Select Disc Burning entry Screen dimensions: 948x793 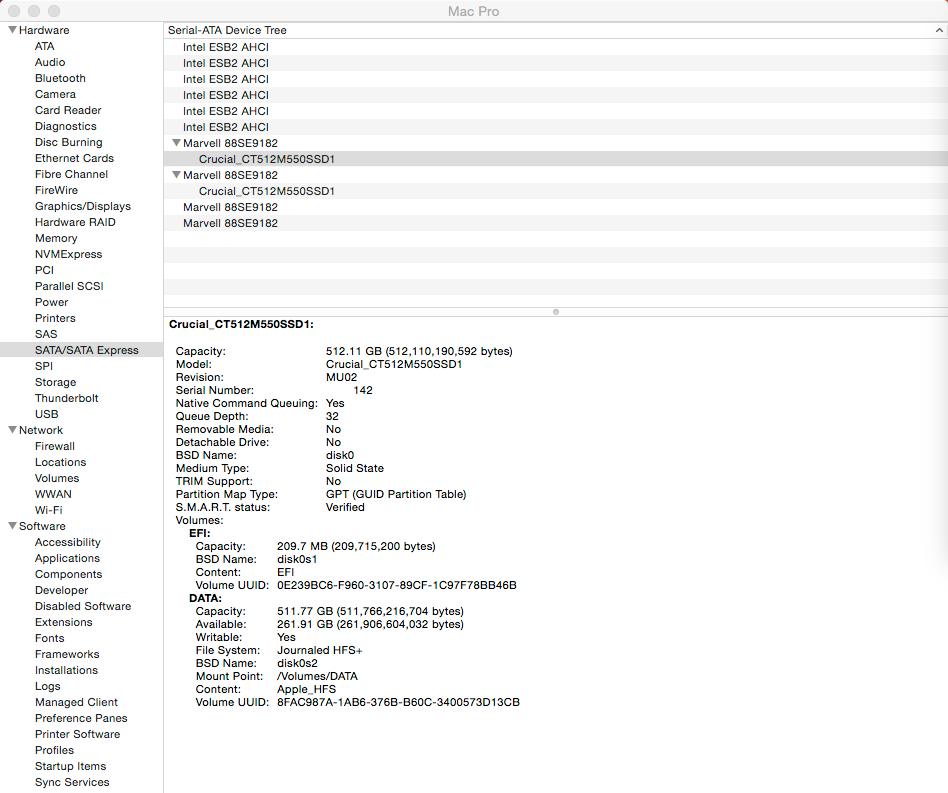(69, 142)
